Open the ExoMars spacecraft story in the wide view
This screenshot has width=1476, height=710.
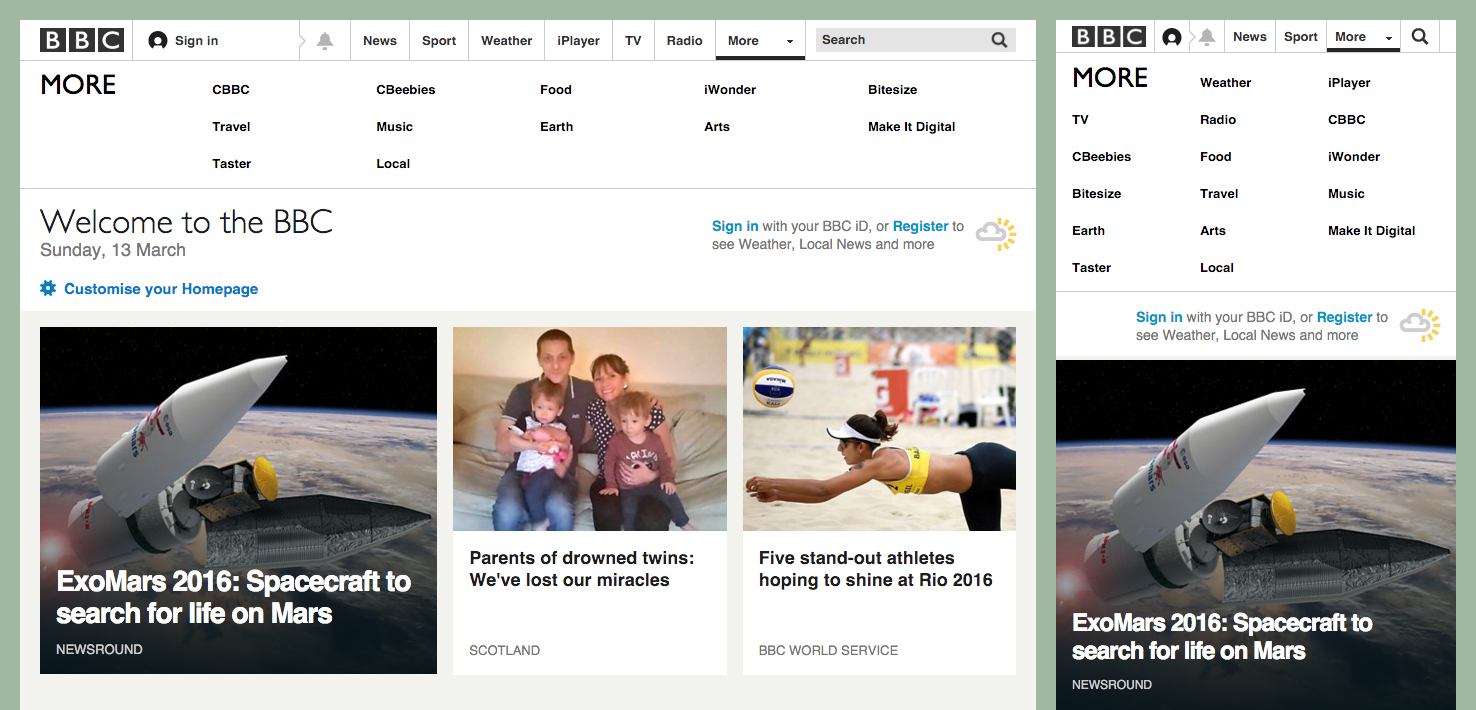pyautogui.click(x=238, y=500)
